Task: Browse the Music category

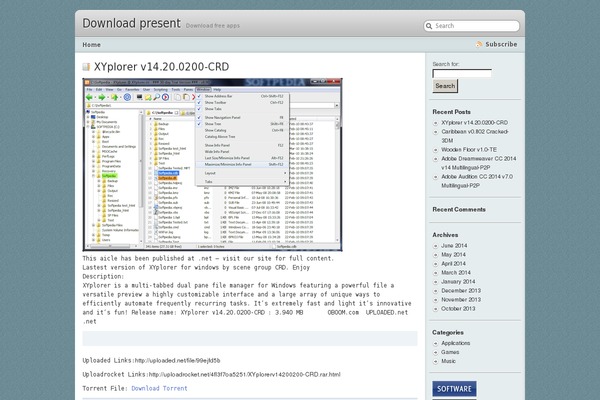Action: click(x=448, y=361)
